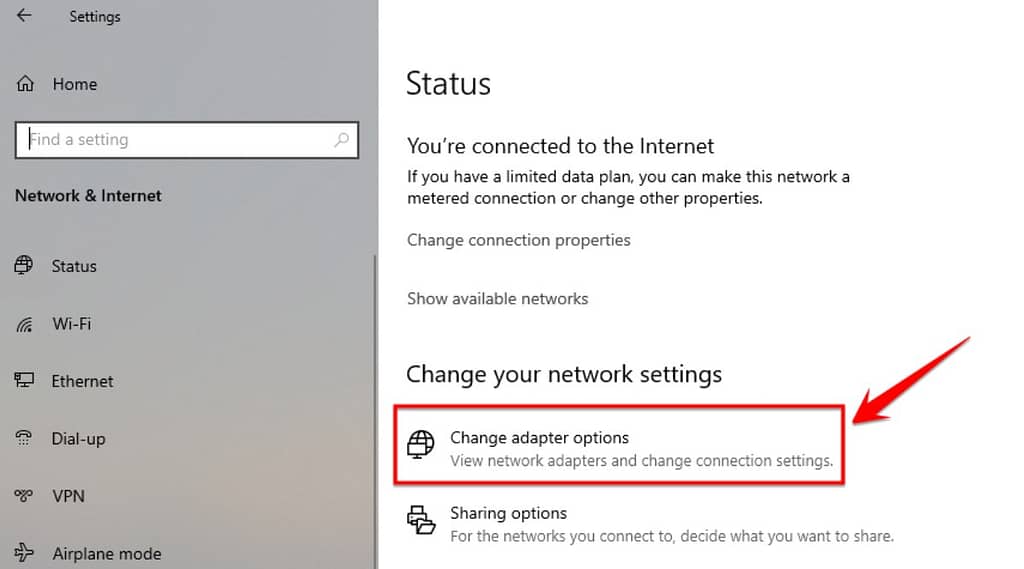The height and width of the screenshot is (569, 1024).
Task: Focus the Find a setting field
Action: point(187,140)
